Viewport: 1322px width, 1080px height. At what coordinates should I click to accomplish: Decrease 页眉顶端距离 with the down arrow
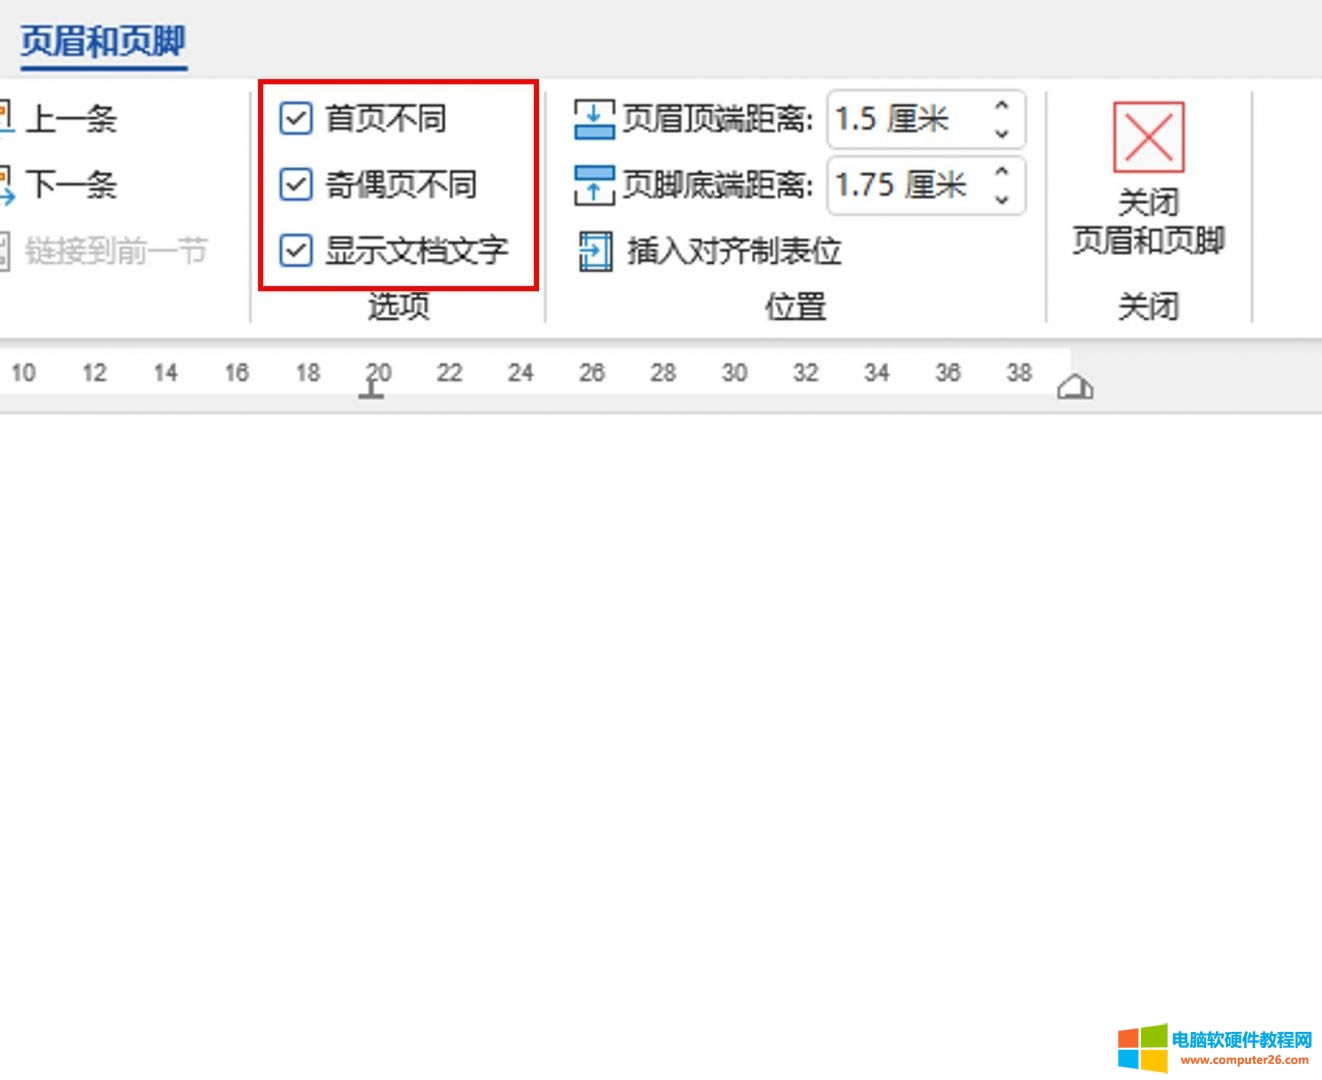pos(1002,133)
